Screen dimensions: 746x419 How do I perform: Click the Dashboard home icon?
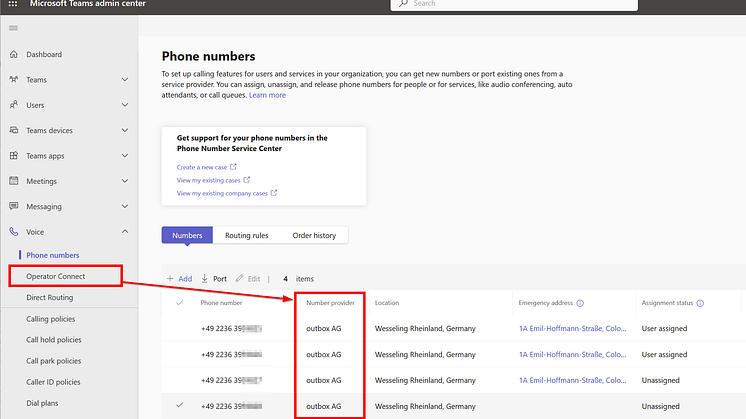(14, 54)
